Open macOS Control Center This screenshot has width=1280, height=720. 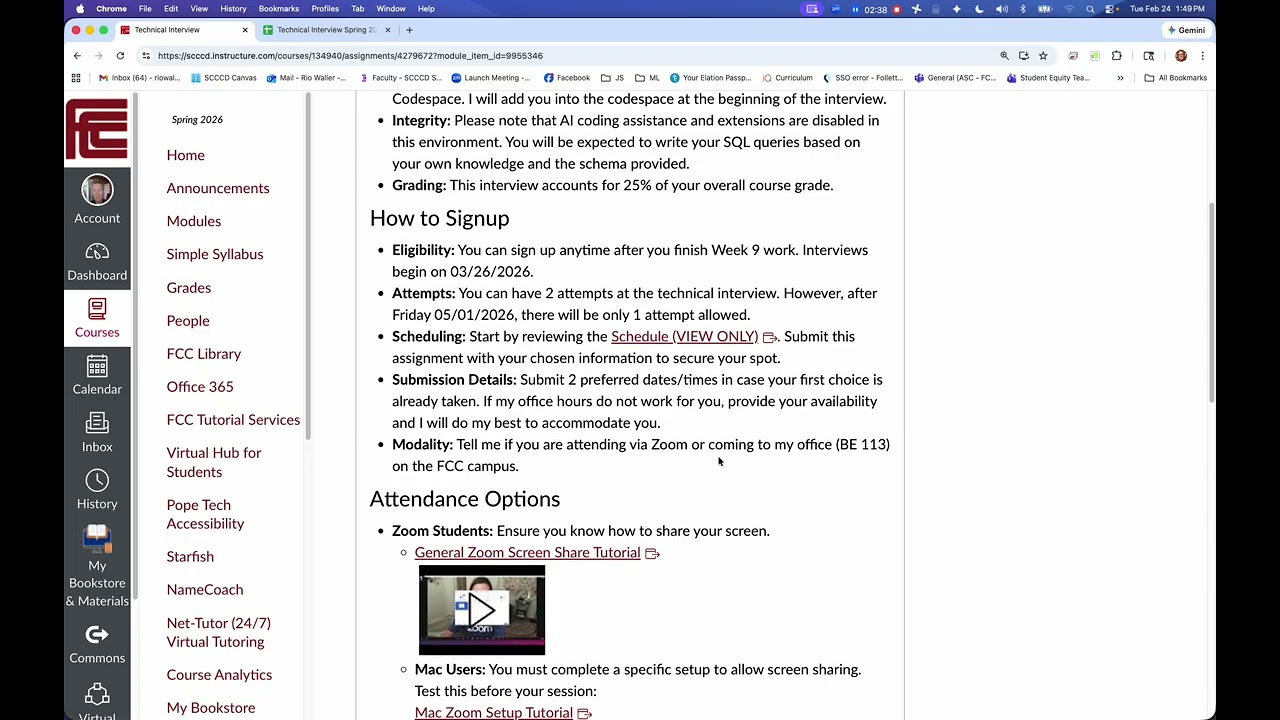click(x=1111, y=9)
